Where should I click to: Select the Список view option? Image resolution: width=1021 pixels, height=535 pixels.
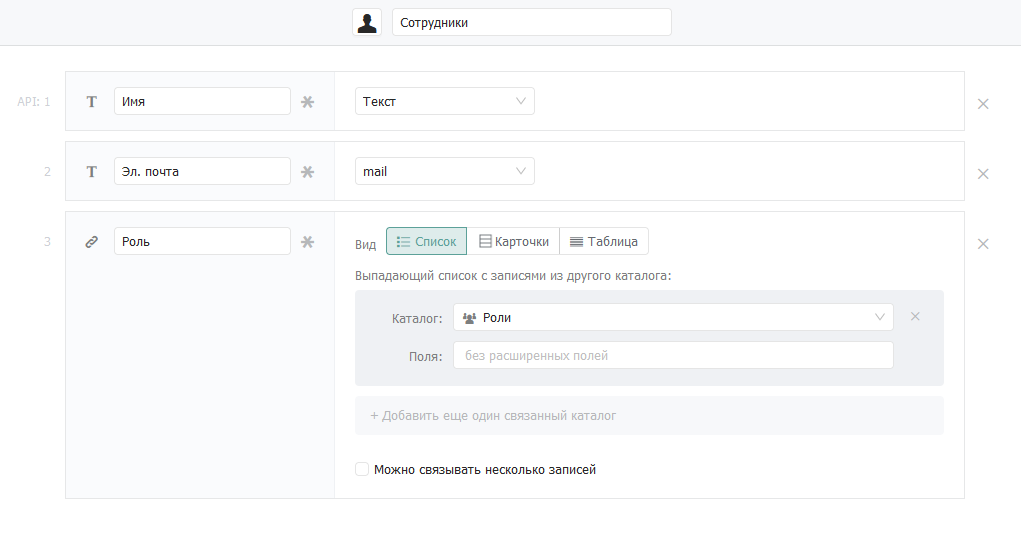(427, 241)
